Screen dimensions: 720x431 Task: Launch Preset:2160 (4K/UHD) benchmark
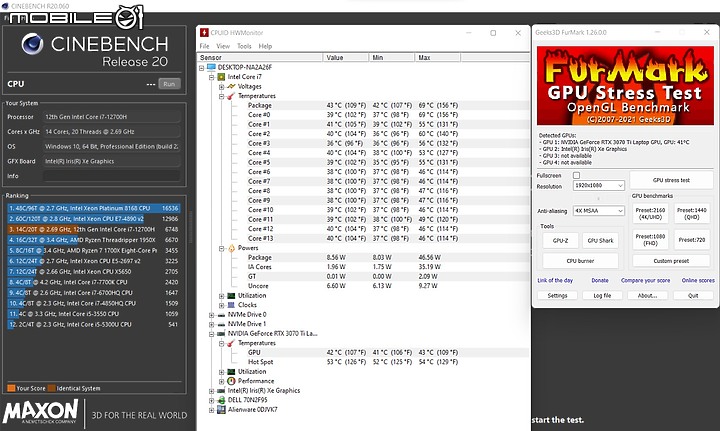coord(650,213)
